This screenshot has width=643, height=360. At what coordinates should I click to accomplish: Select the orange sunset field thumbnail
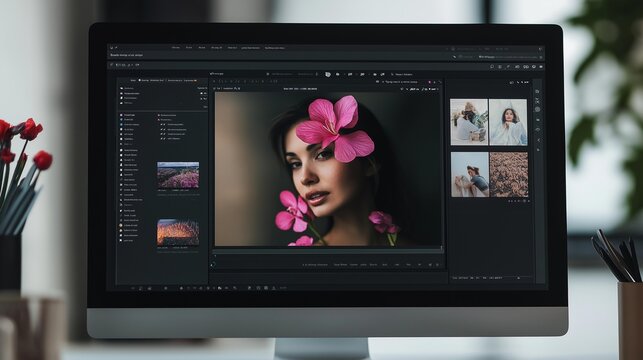(x=178, y=232)
